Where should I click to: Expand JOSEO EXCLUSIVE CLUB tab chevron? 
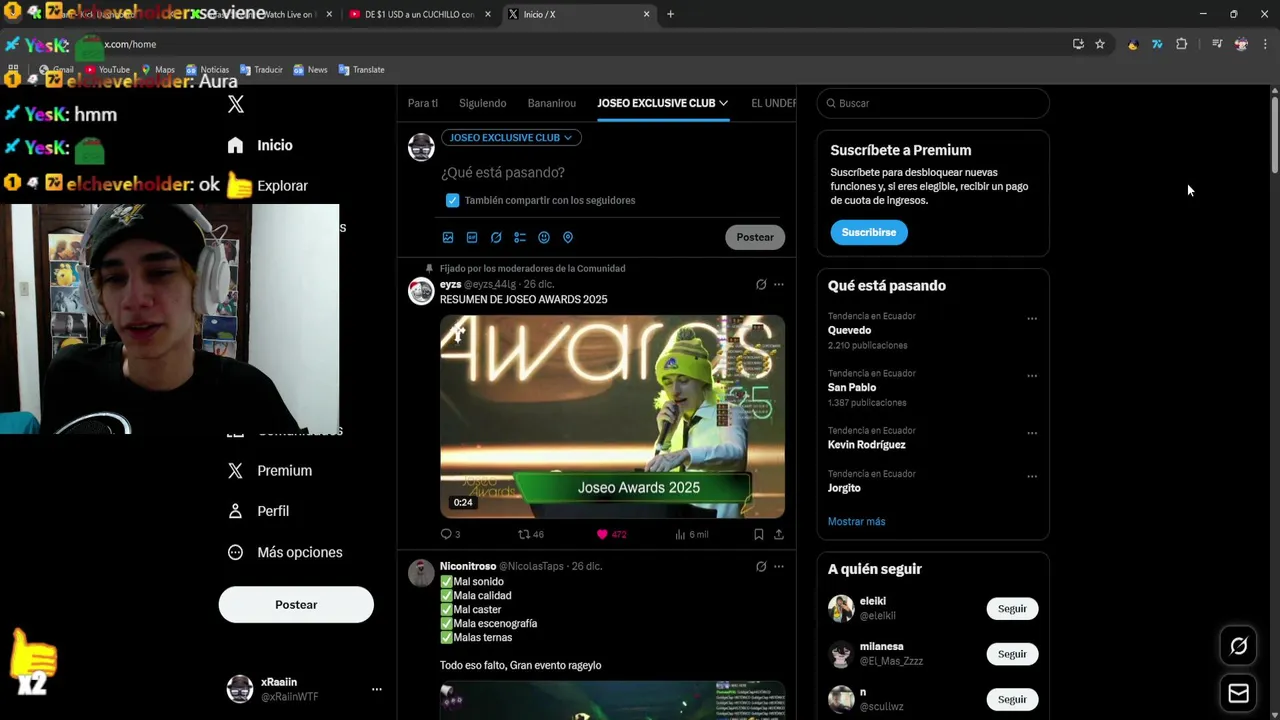[x=723, y=103]
